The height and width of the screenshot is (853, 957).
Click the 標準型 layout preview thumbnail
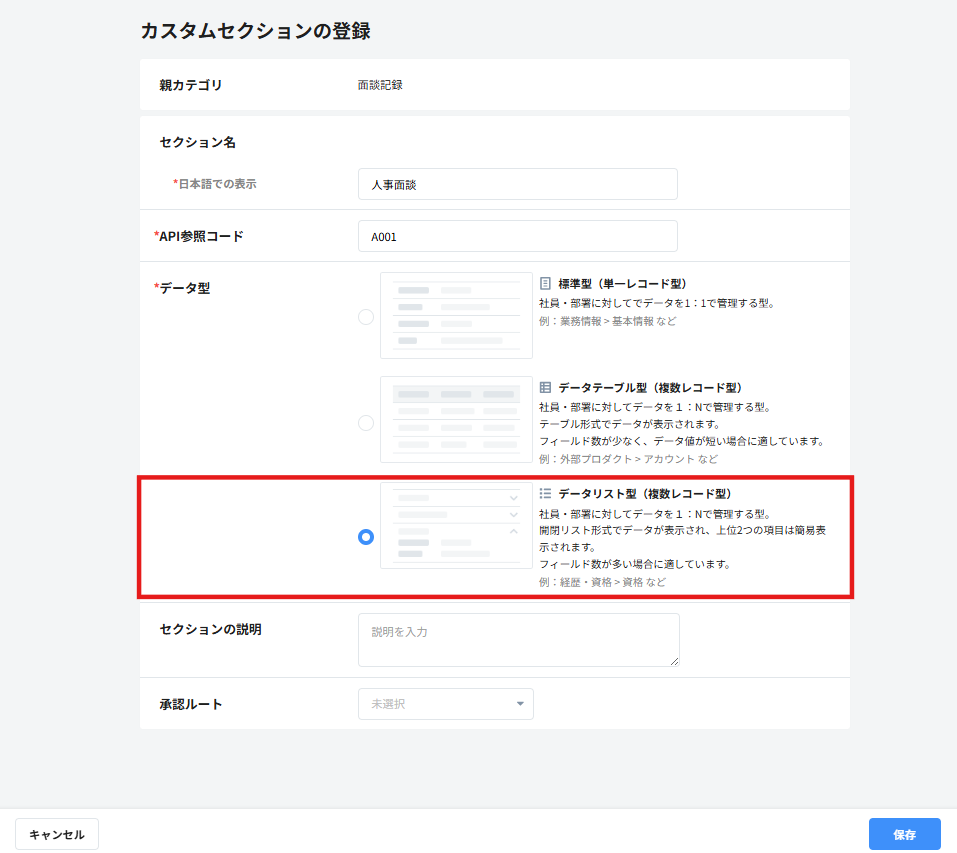pyautogui.click(x=456, y=315)
